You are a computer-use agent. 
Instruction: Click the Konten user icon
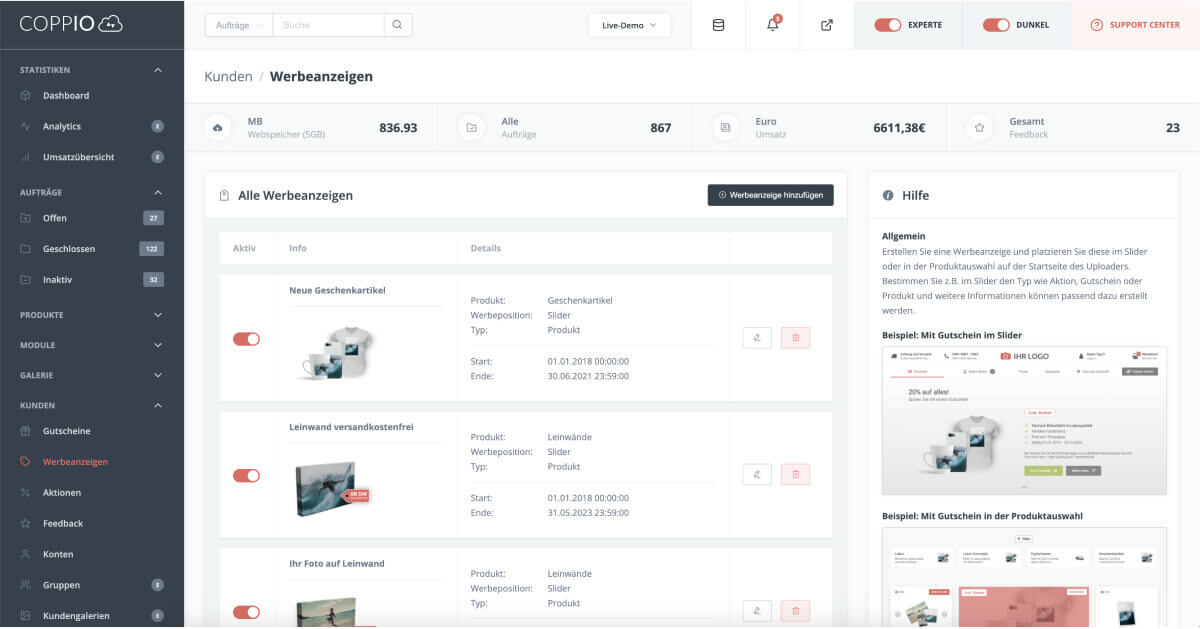[25, 554]
